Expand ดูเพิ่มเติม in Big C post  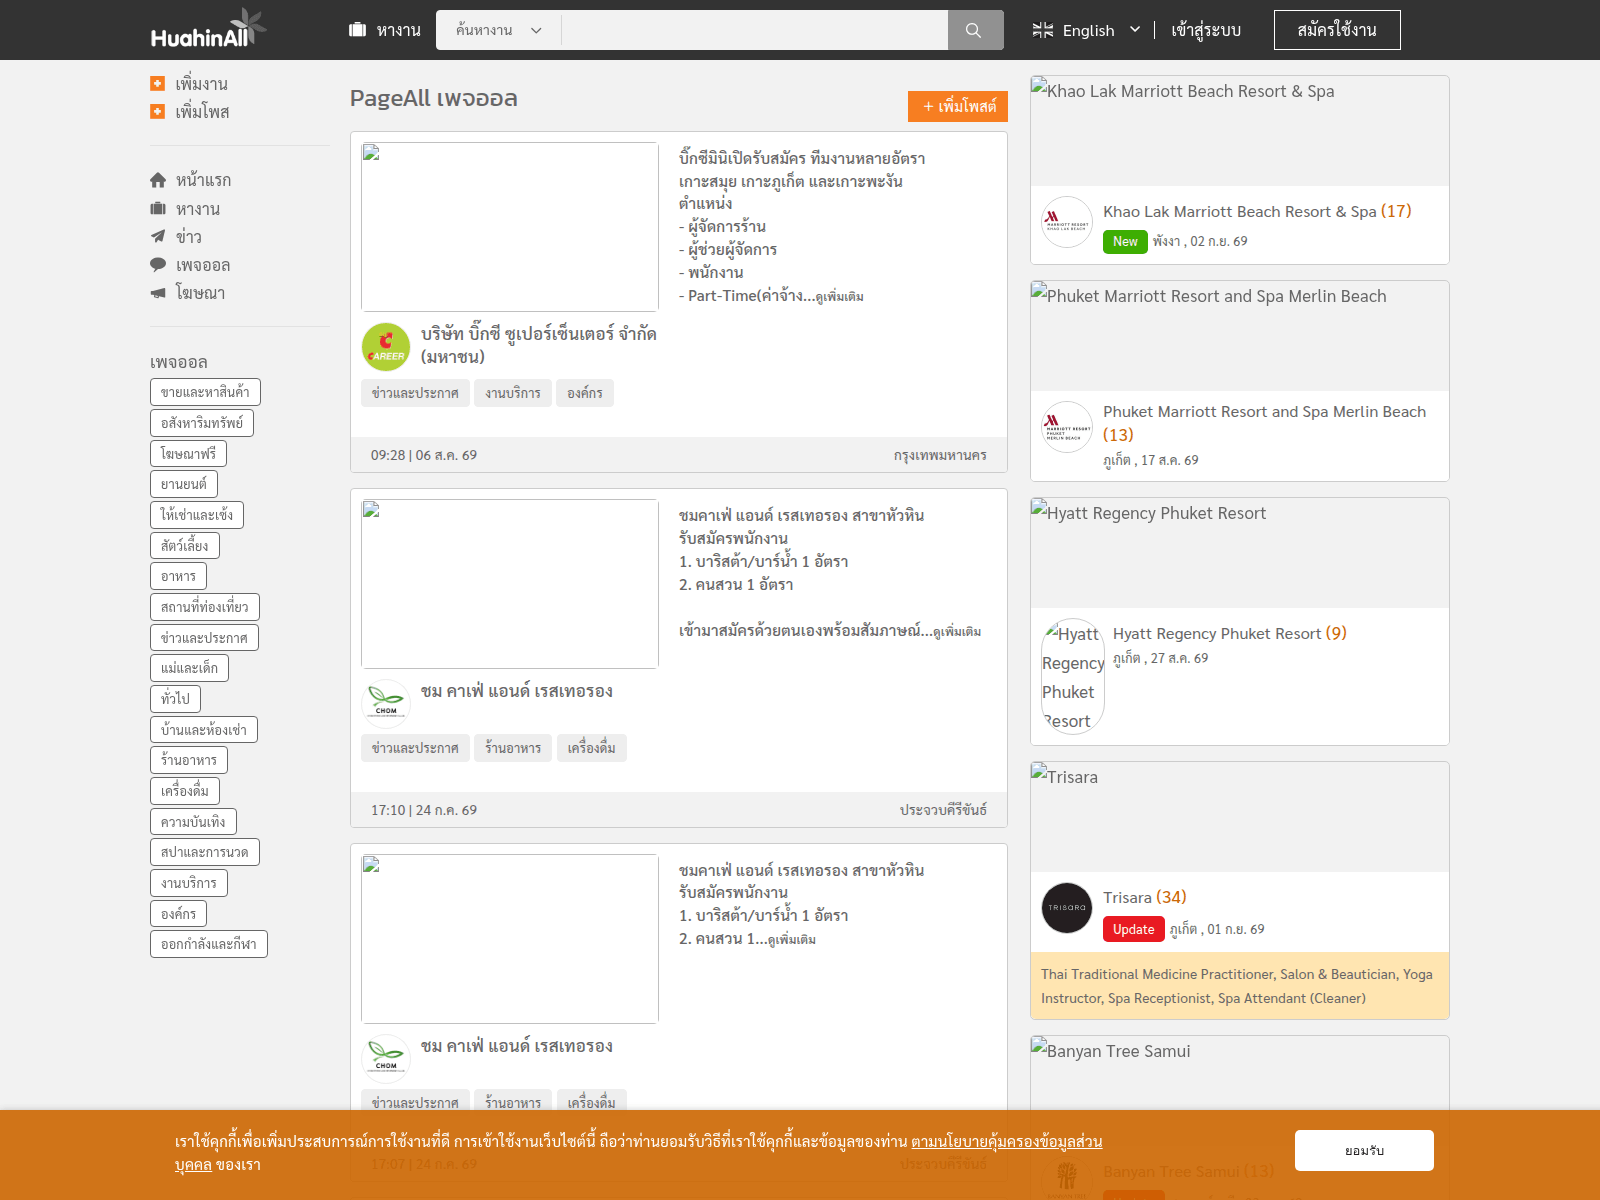pos(840,297)
